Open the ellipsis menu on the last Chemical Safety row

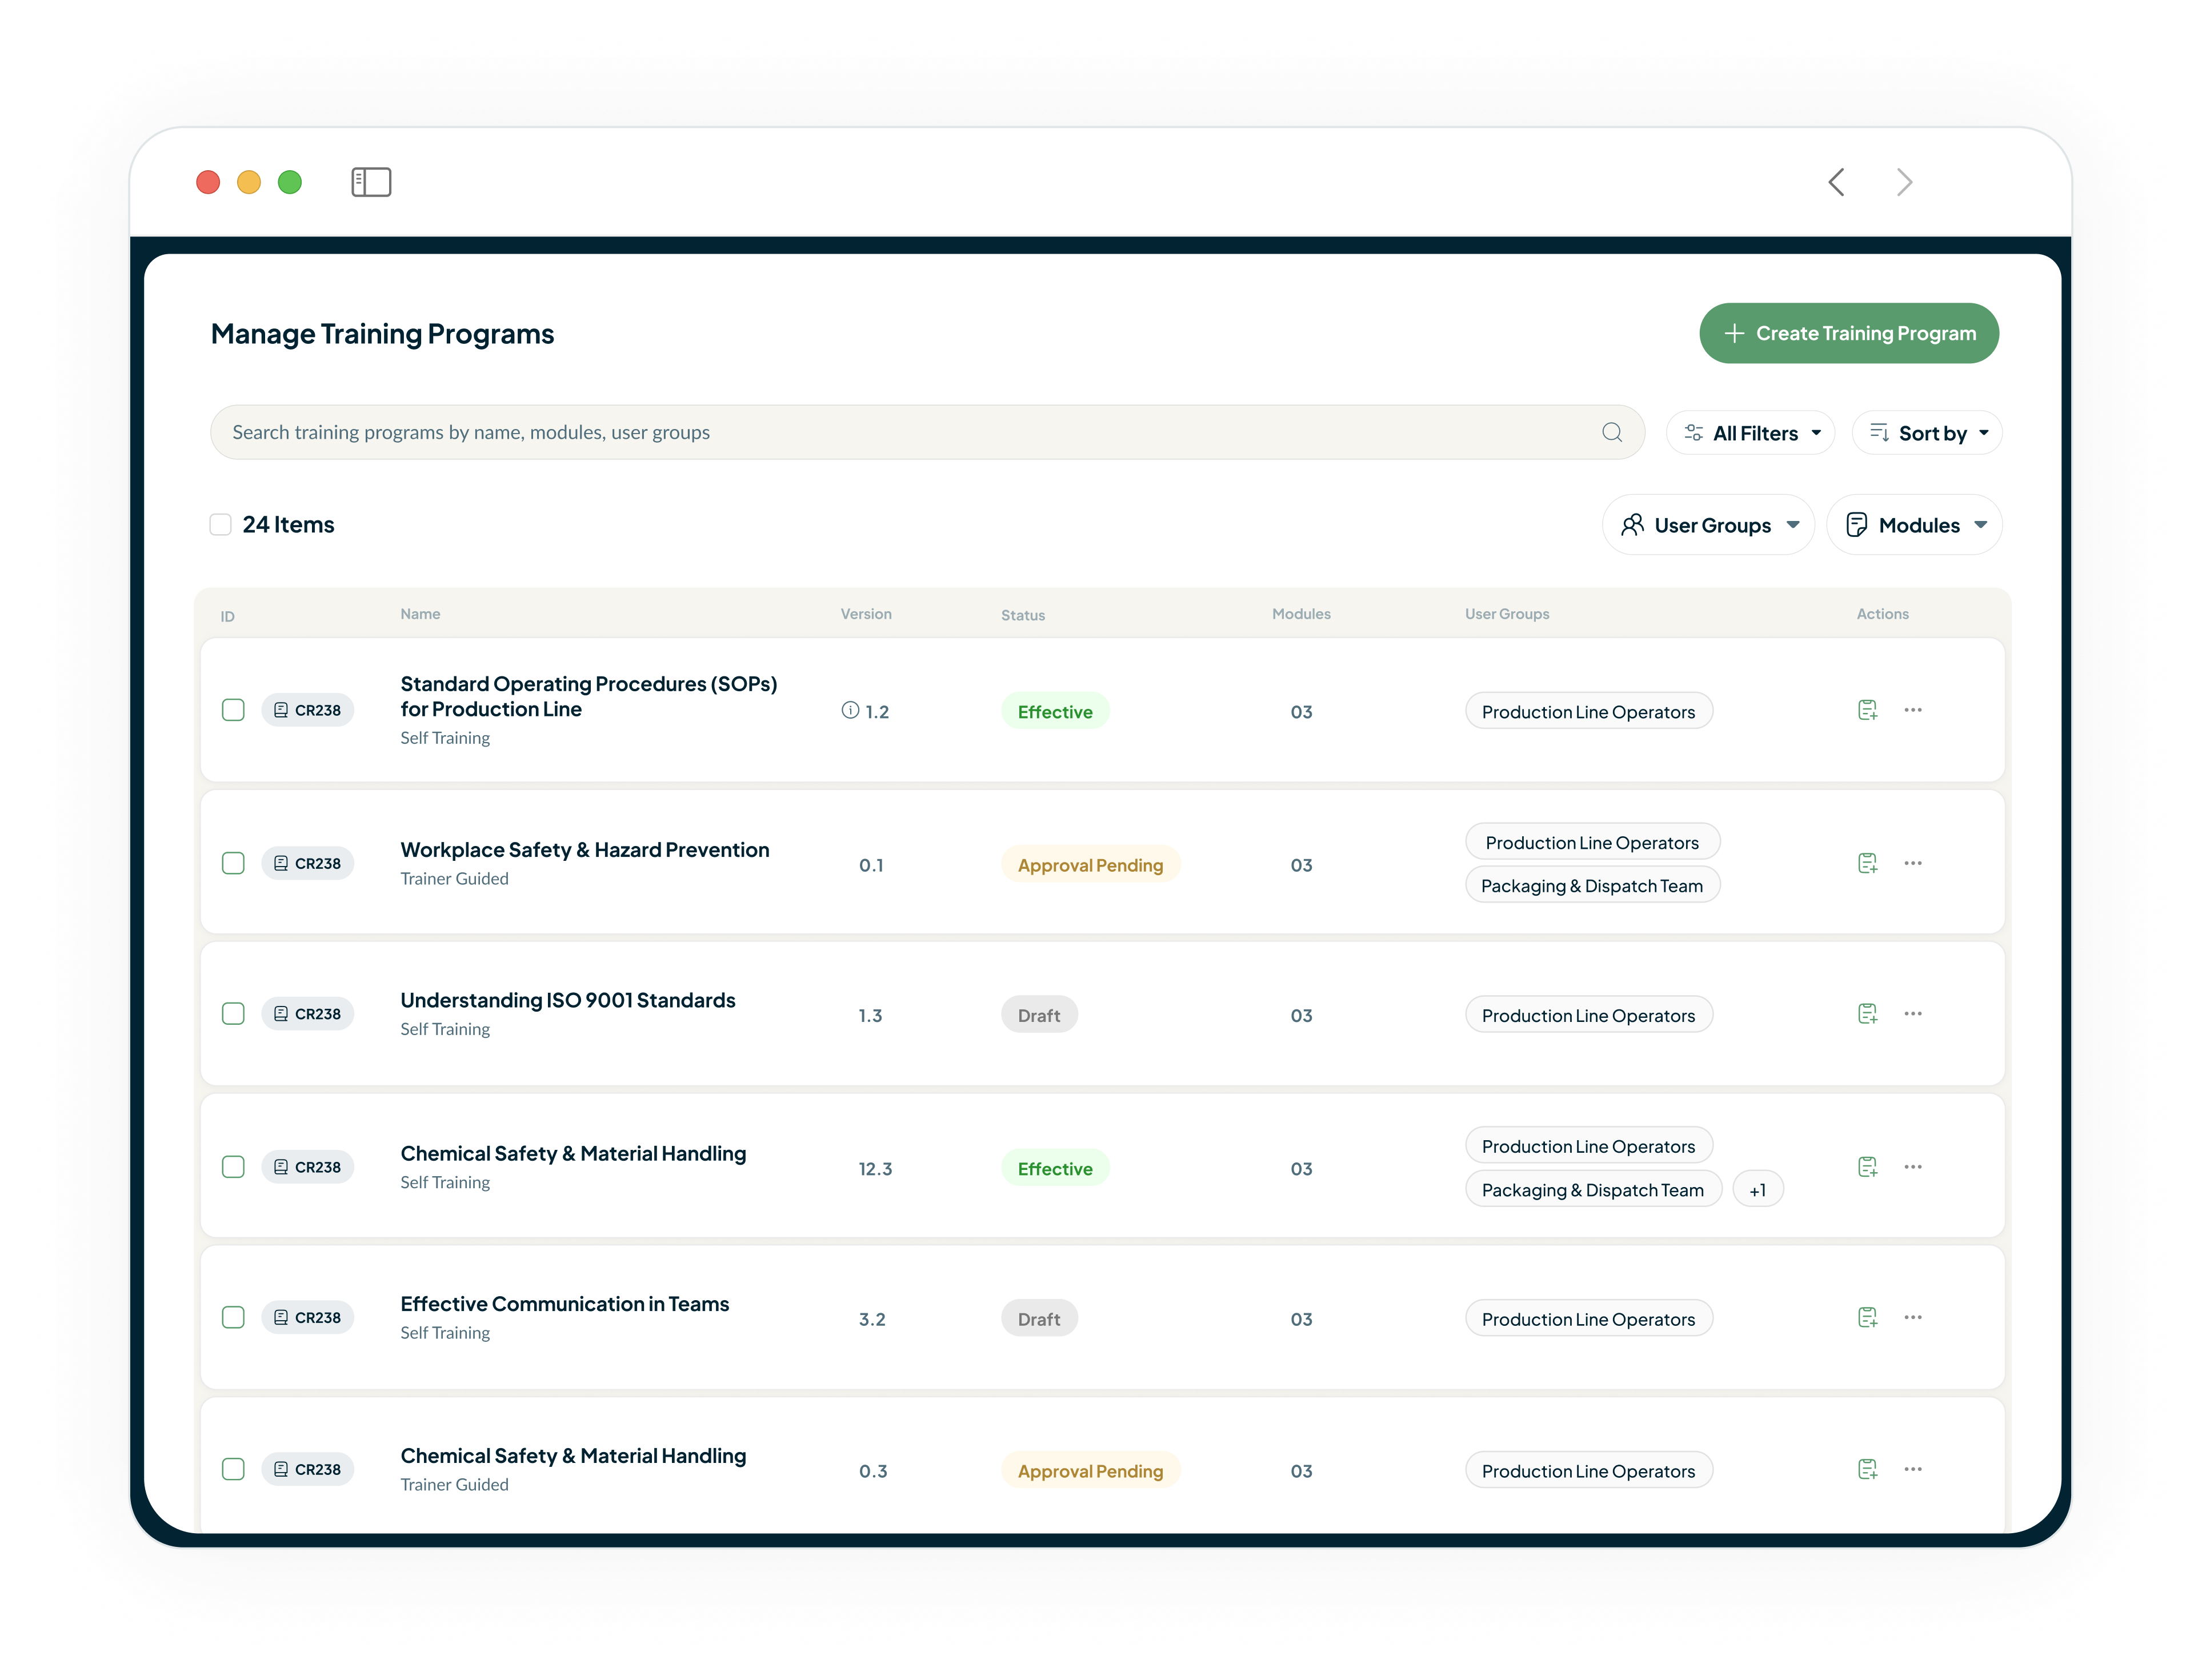point(1914,1468)
